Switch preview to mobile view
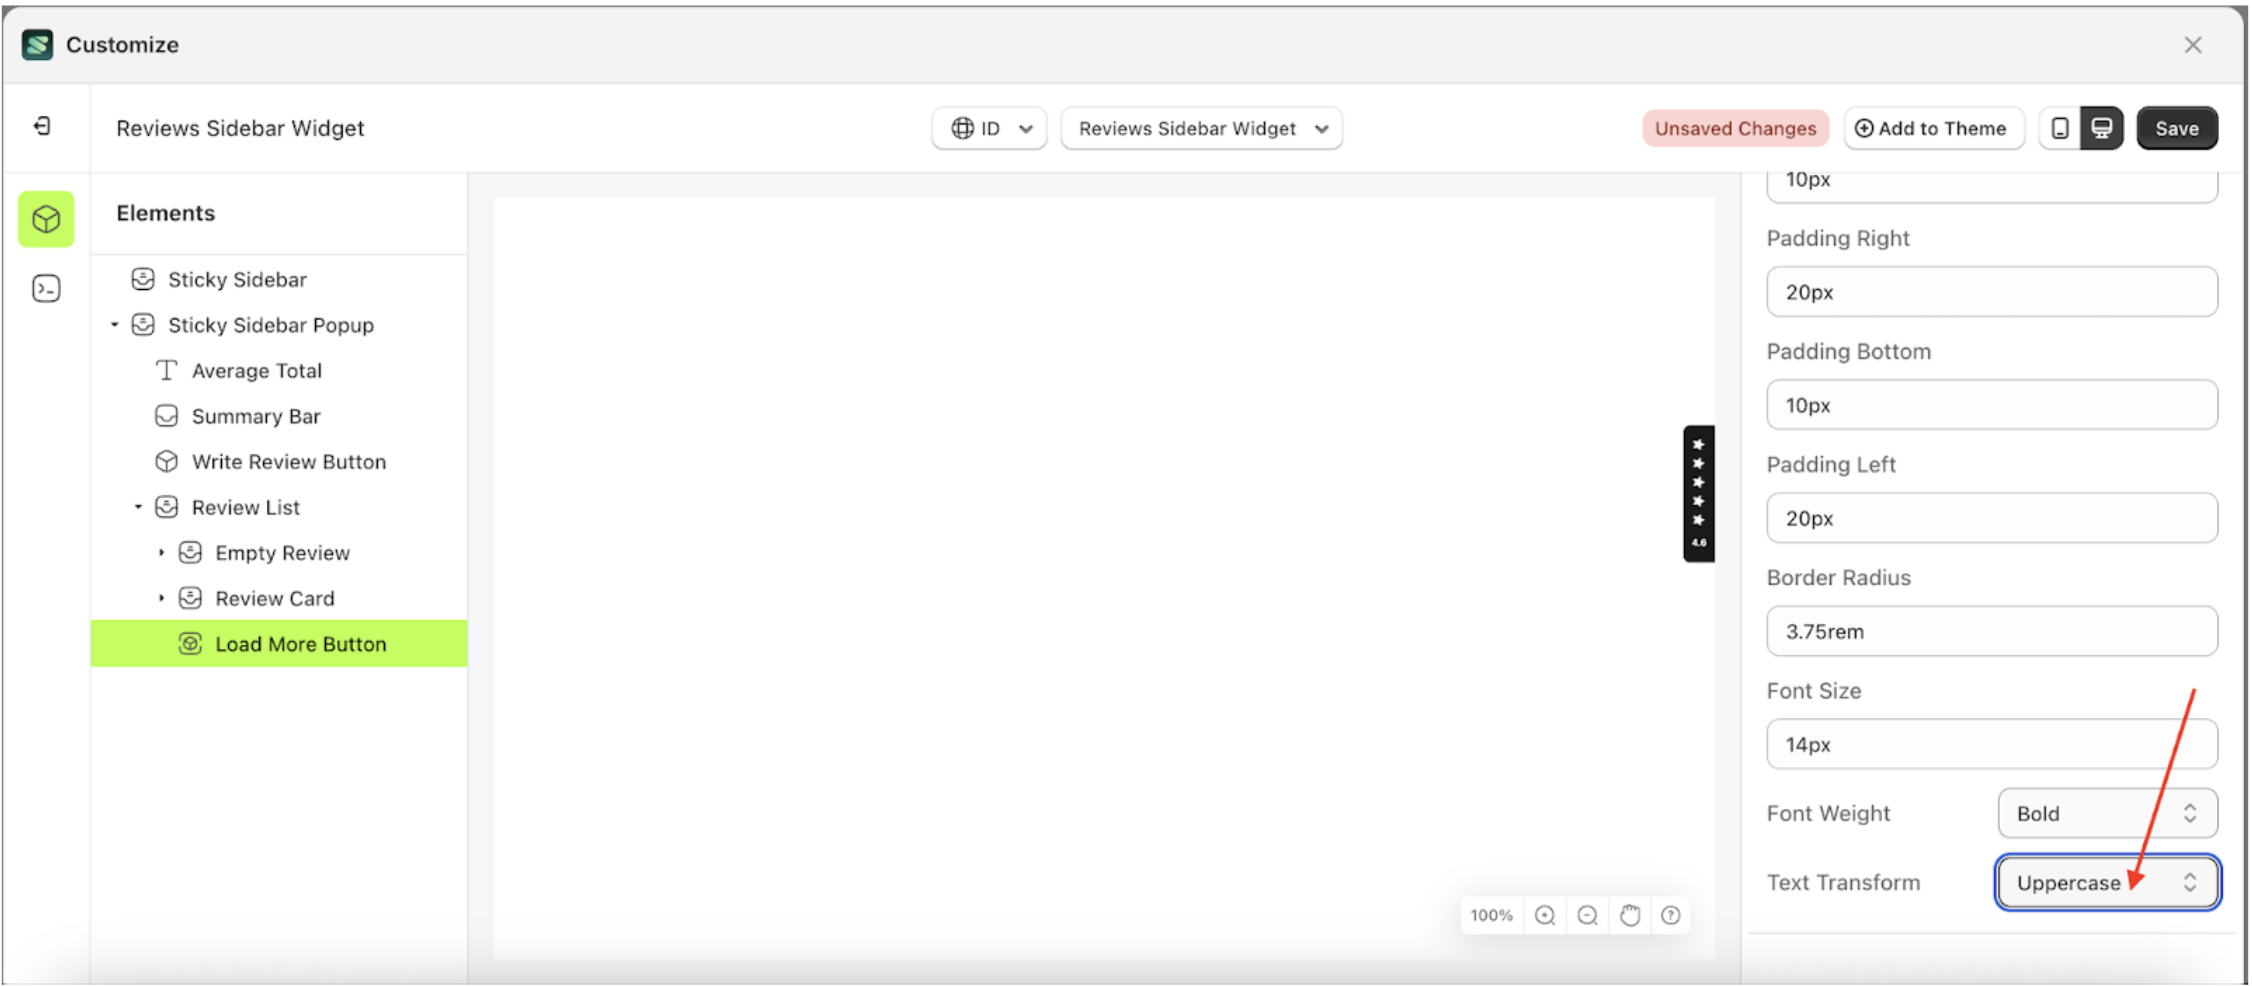Viewport: 2252px width, 986px height. (x=2060, y=128)
